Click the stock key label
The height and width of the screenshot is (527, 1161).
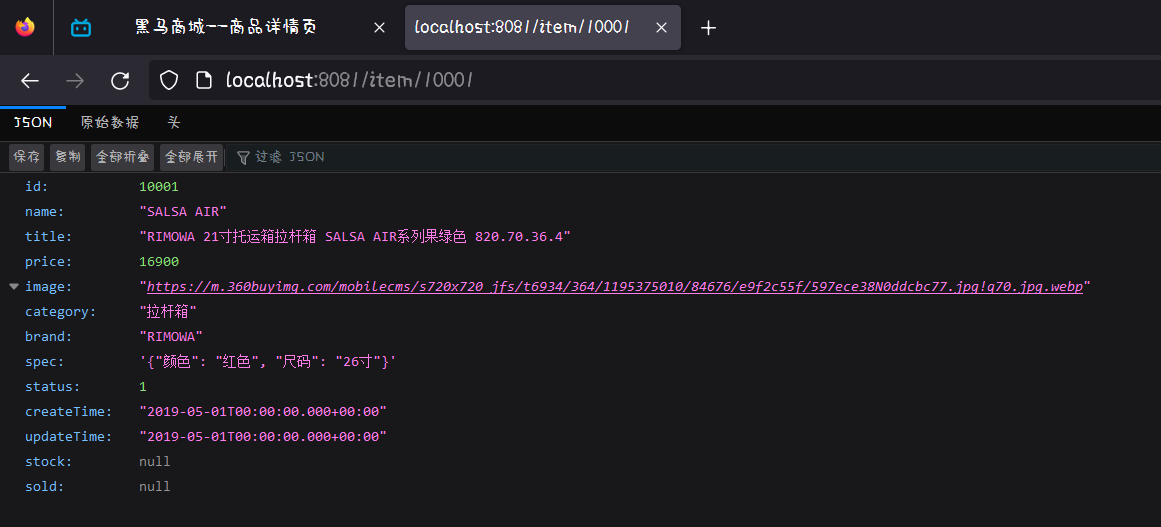click(48, 462)
